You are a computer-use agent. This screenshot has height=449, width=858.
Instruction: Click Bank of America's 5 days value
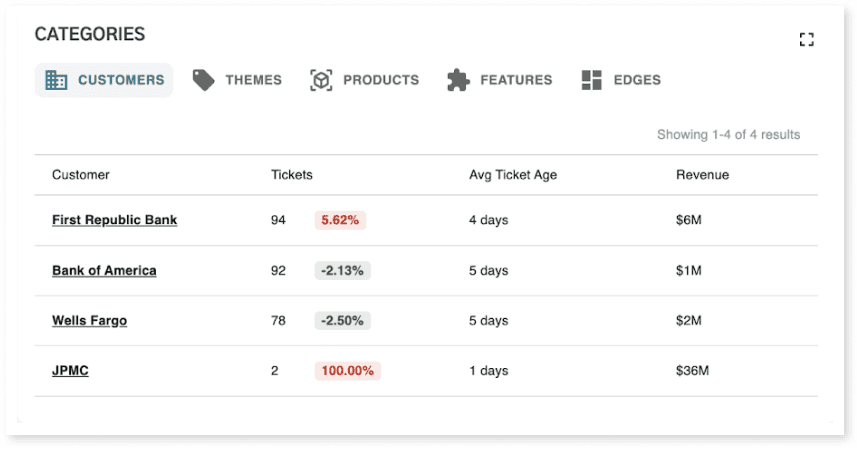[488, 271]
